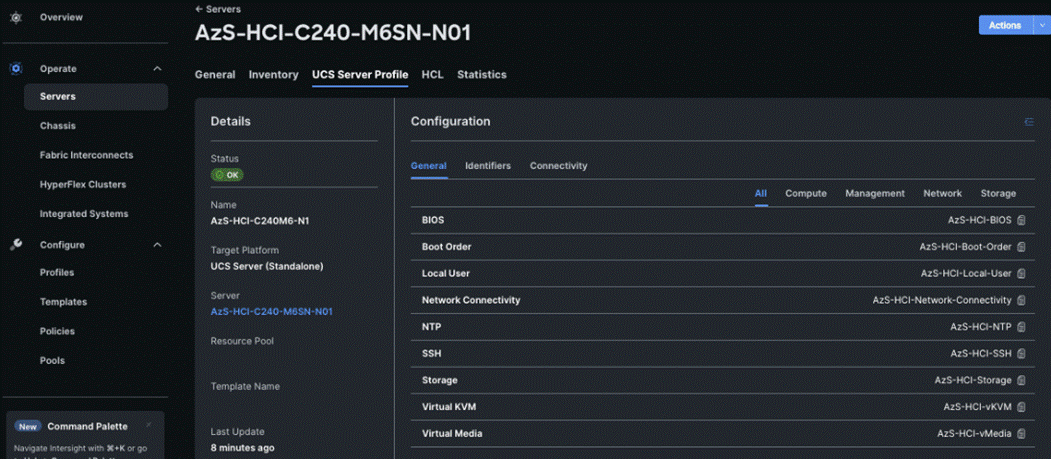Viewport: 1051px width, 459px height.
Task: Filter policies by Network
Action: click(x=942, y=193)
